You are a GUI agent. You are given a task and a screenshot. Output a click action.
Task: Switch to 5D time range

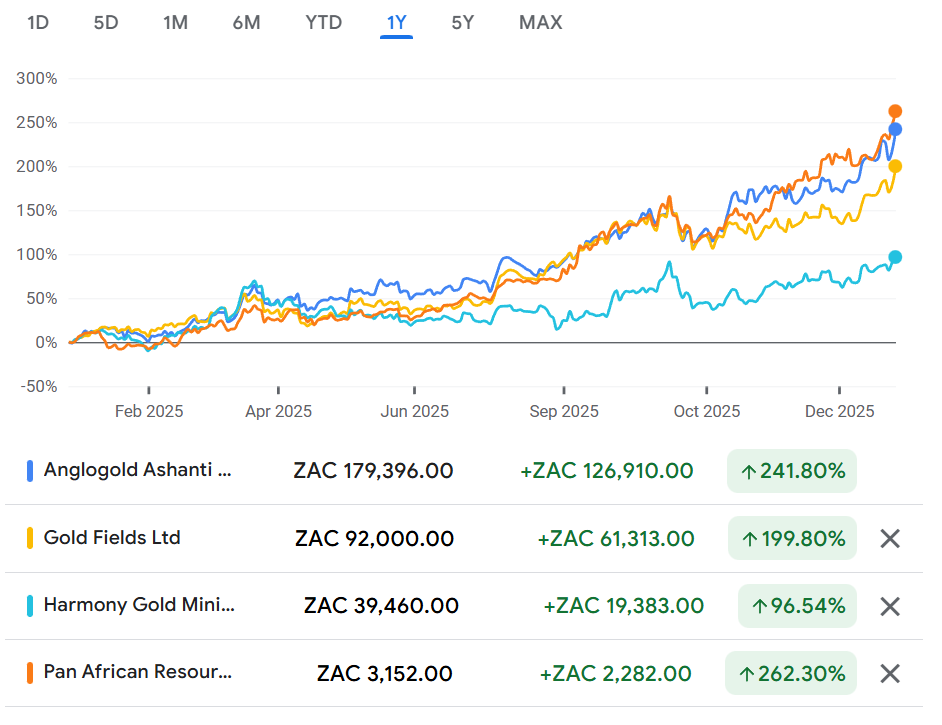pos(106,22)
